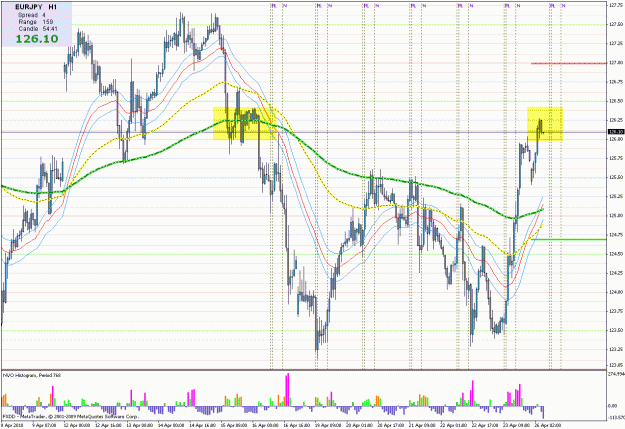Image resolution: width=625 pixels, height=429 pixels.
Task: Click the 123.25 price axis label
Action: point(616,349)
